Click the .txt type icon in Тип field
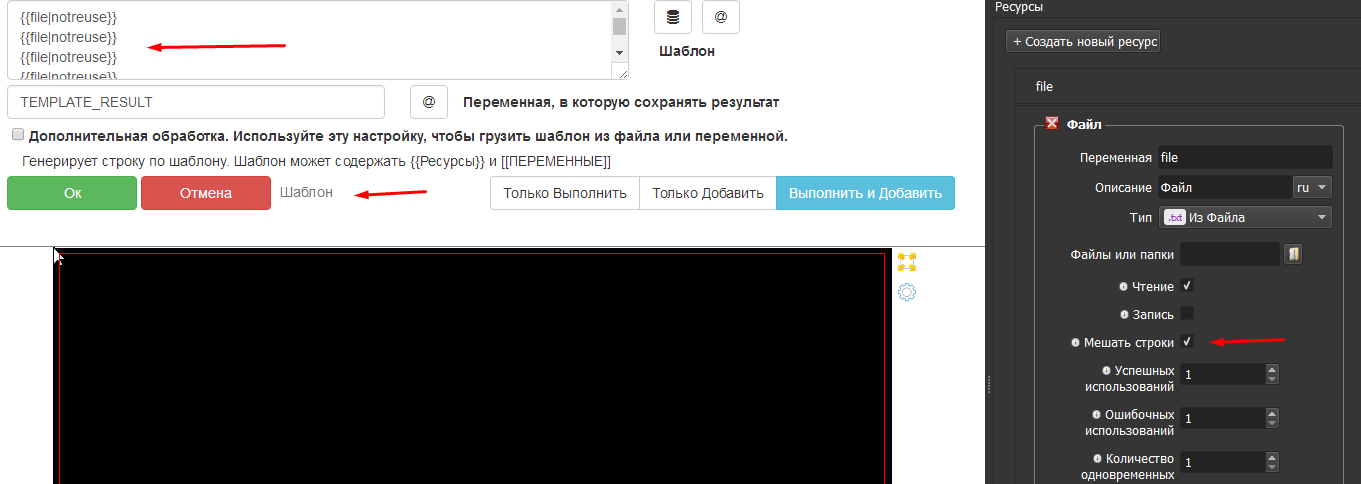 [1175, 217]
